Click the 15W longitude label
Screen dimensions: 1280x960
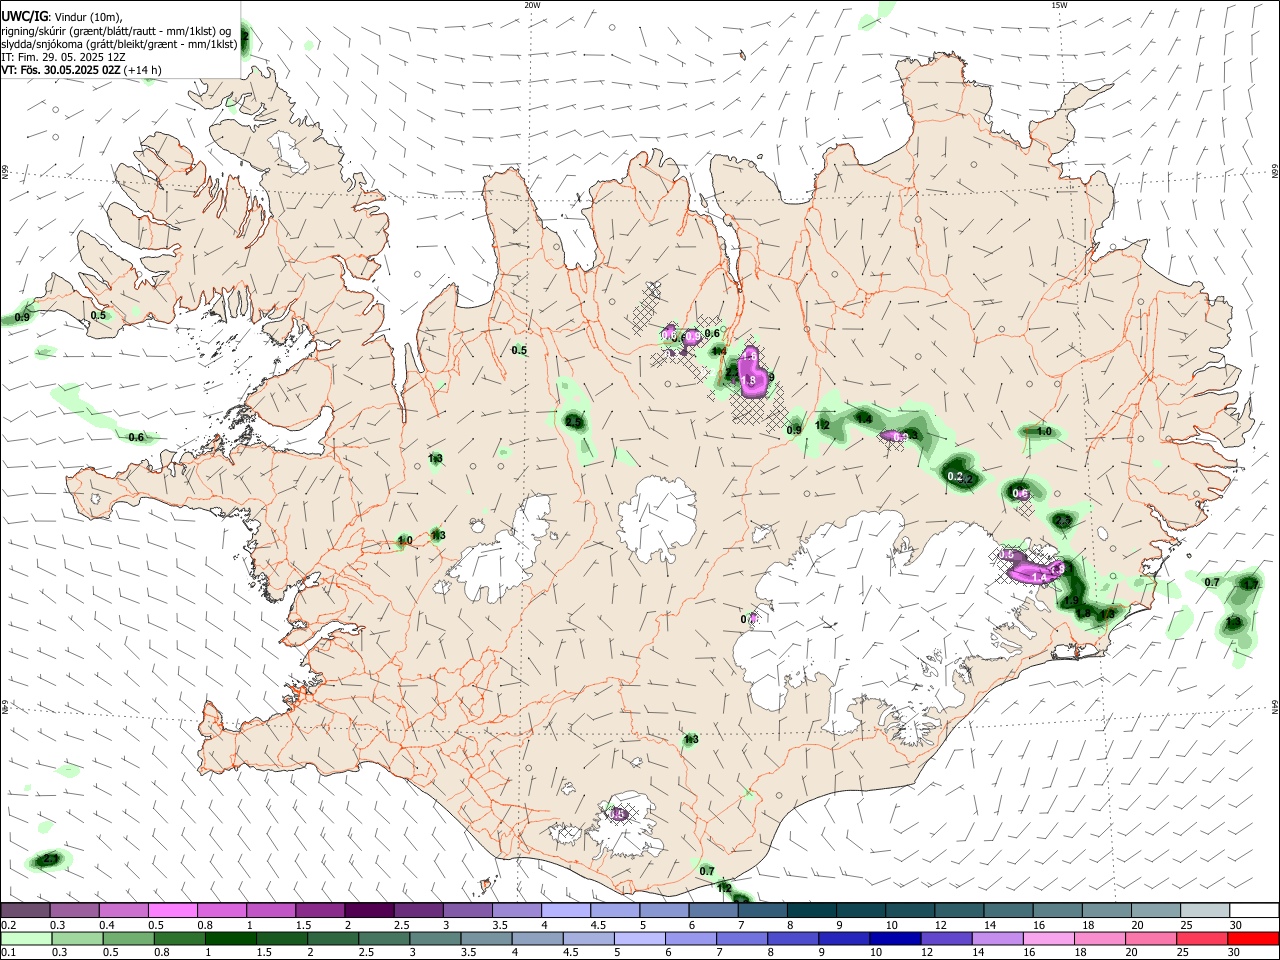coord(1059,5)
